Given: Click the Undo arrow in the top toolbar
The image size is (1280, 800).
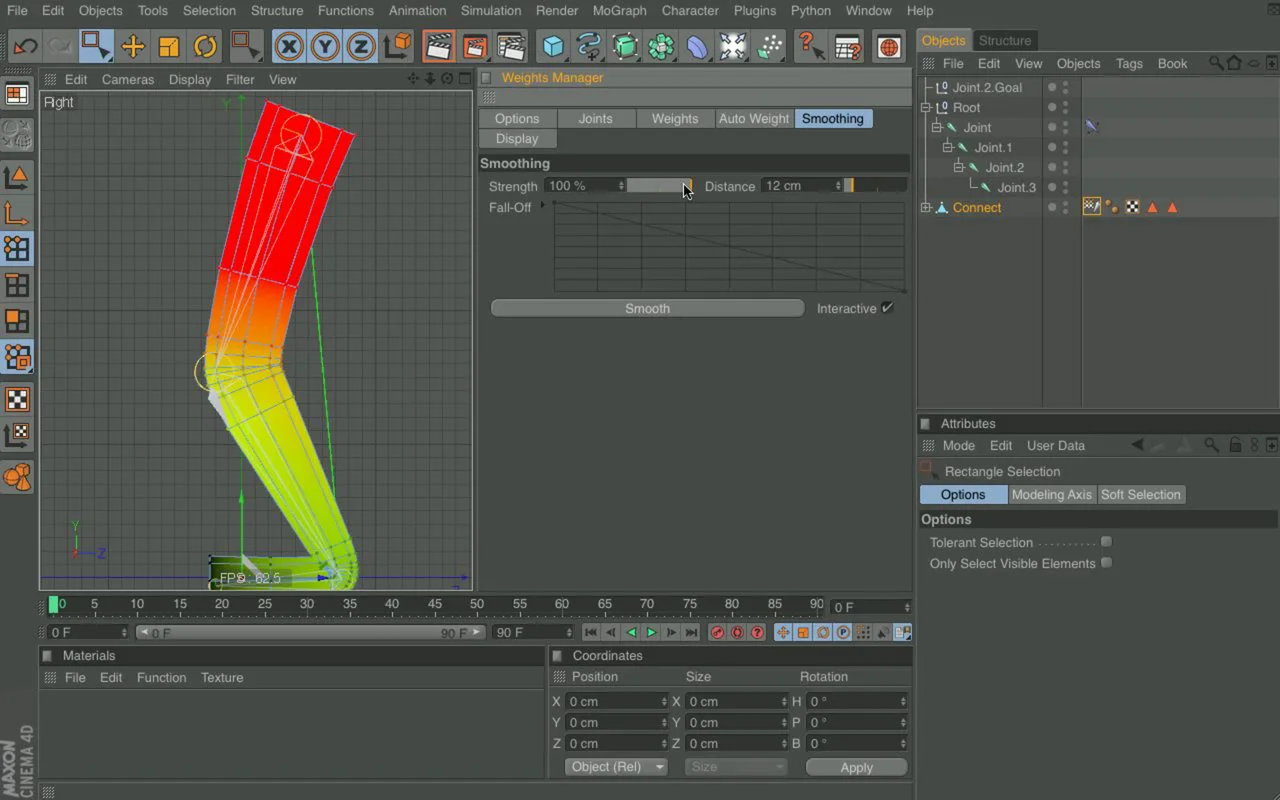Looking at the screenshot, I should (25, 46).
